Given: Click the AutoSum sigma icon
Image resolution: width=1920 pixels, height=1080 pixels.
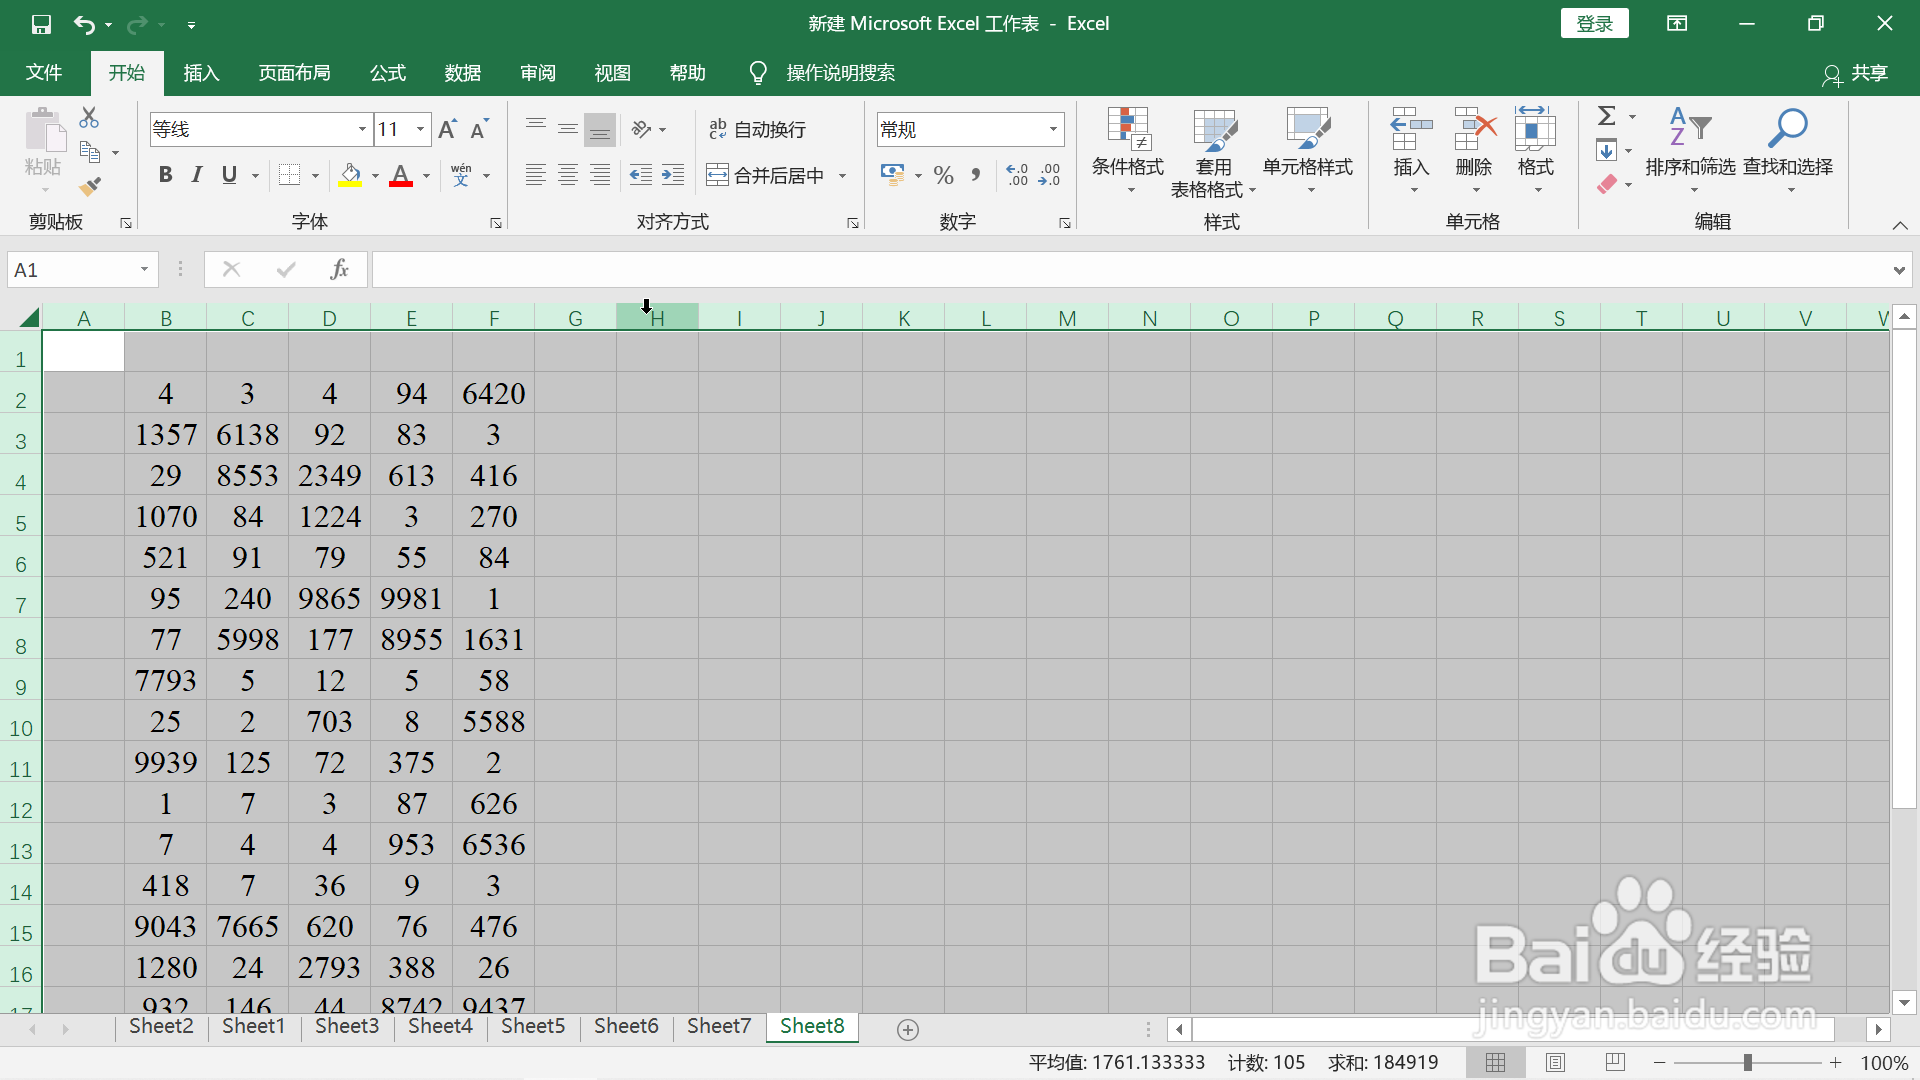Looking at the screenshot, I should click(1606, 117).
